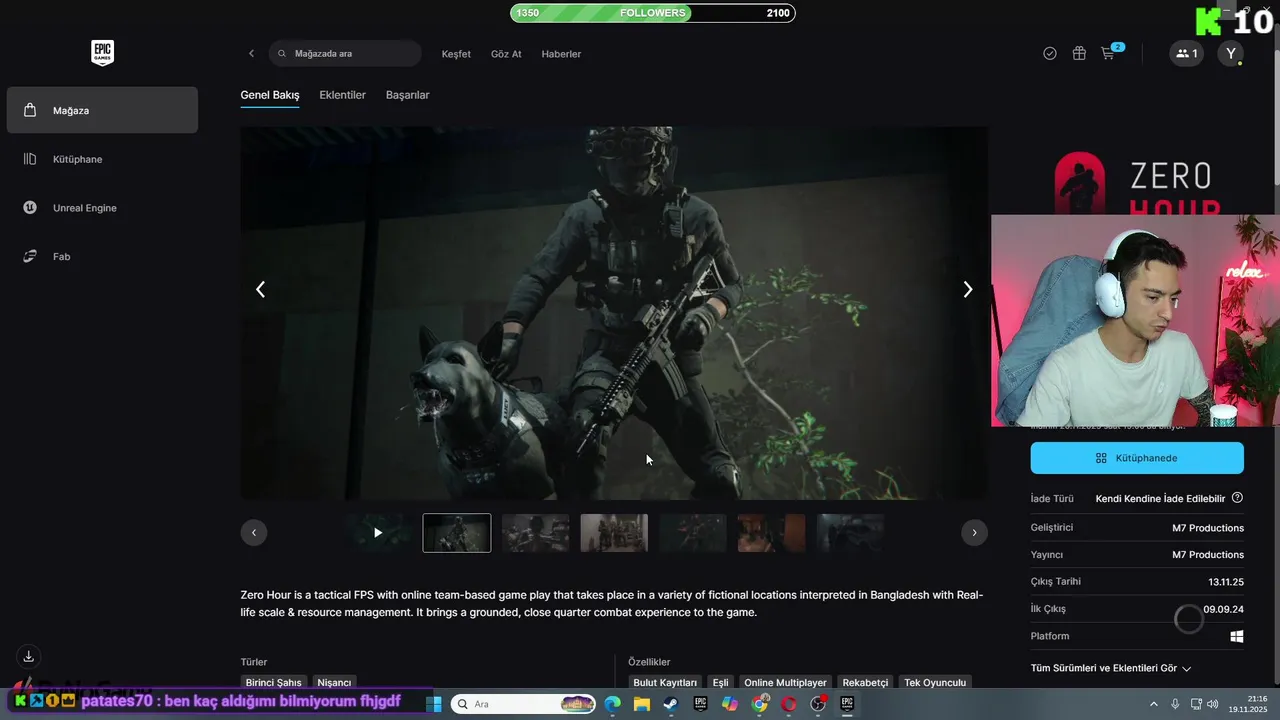Viewport: 1280px width, 720px height.
Task: Open Mağaza in the sidebar
Action: 102,110
